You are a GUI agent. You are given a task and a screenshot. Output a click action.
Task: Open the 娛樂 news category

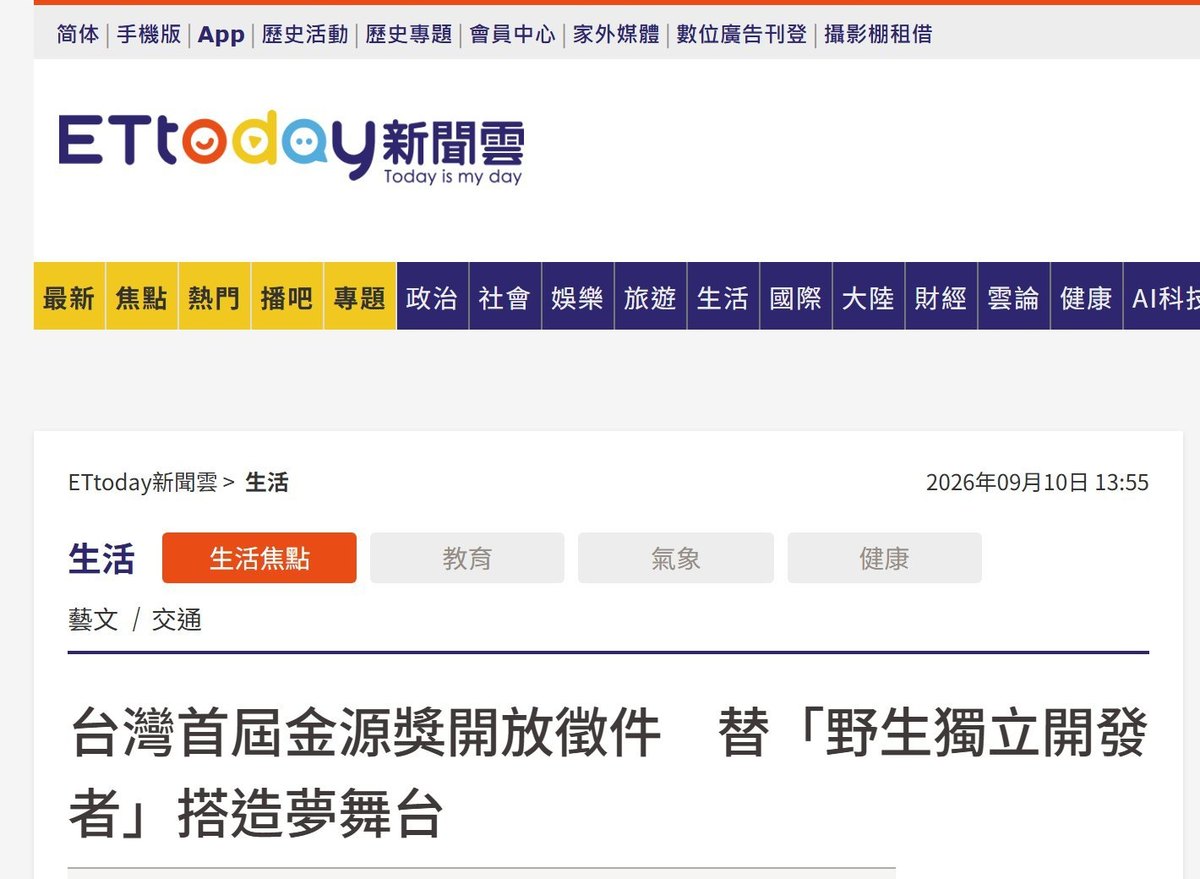coord(578,297)
